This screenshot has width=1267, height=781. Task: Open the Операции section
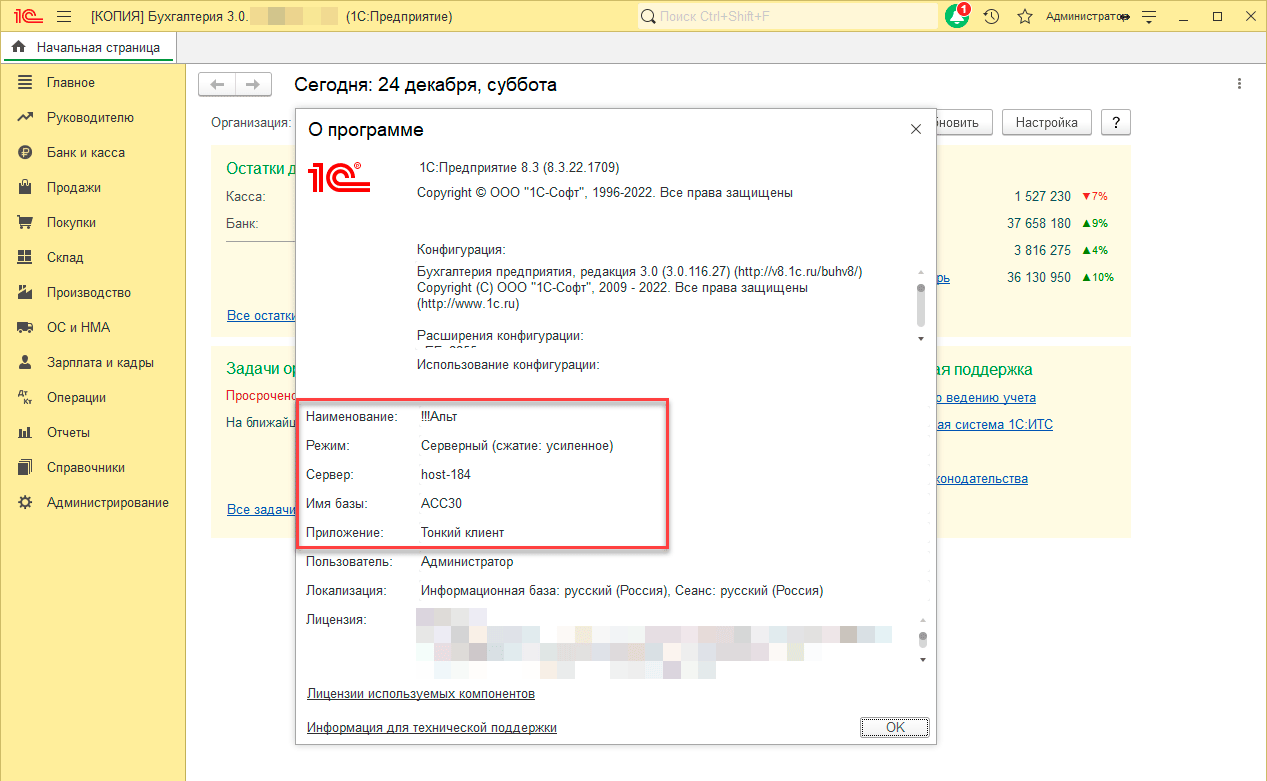76,398
